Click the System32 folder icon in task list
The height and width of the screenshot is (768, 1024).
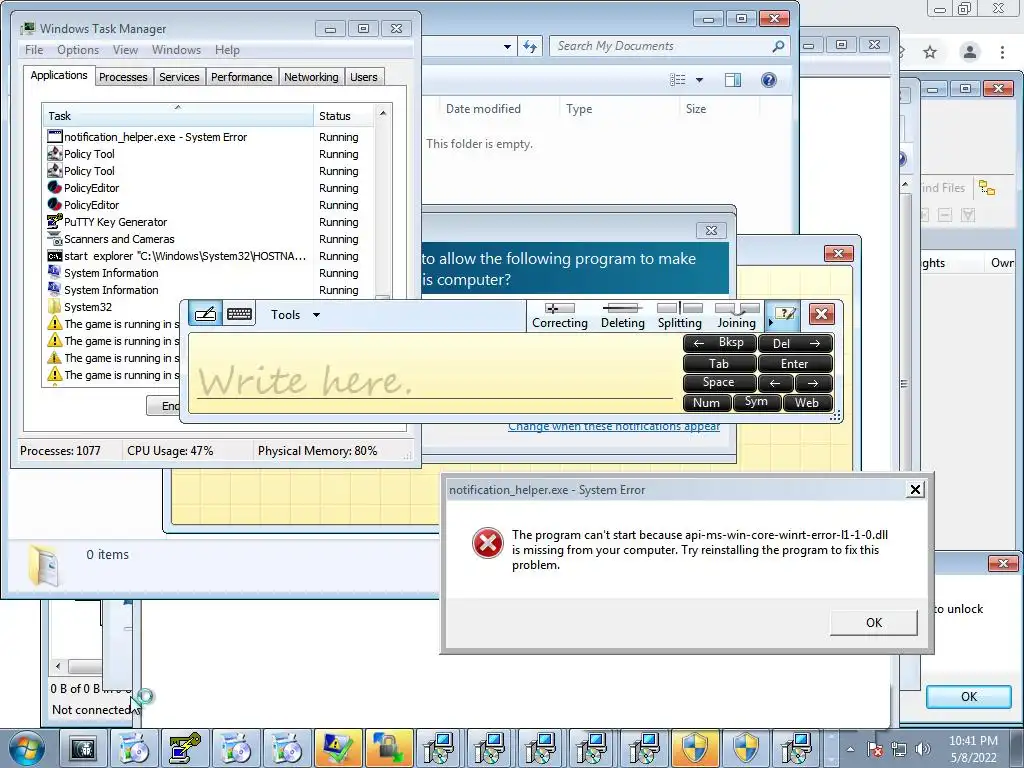pyautogui.click(x=55, y=306)
